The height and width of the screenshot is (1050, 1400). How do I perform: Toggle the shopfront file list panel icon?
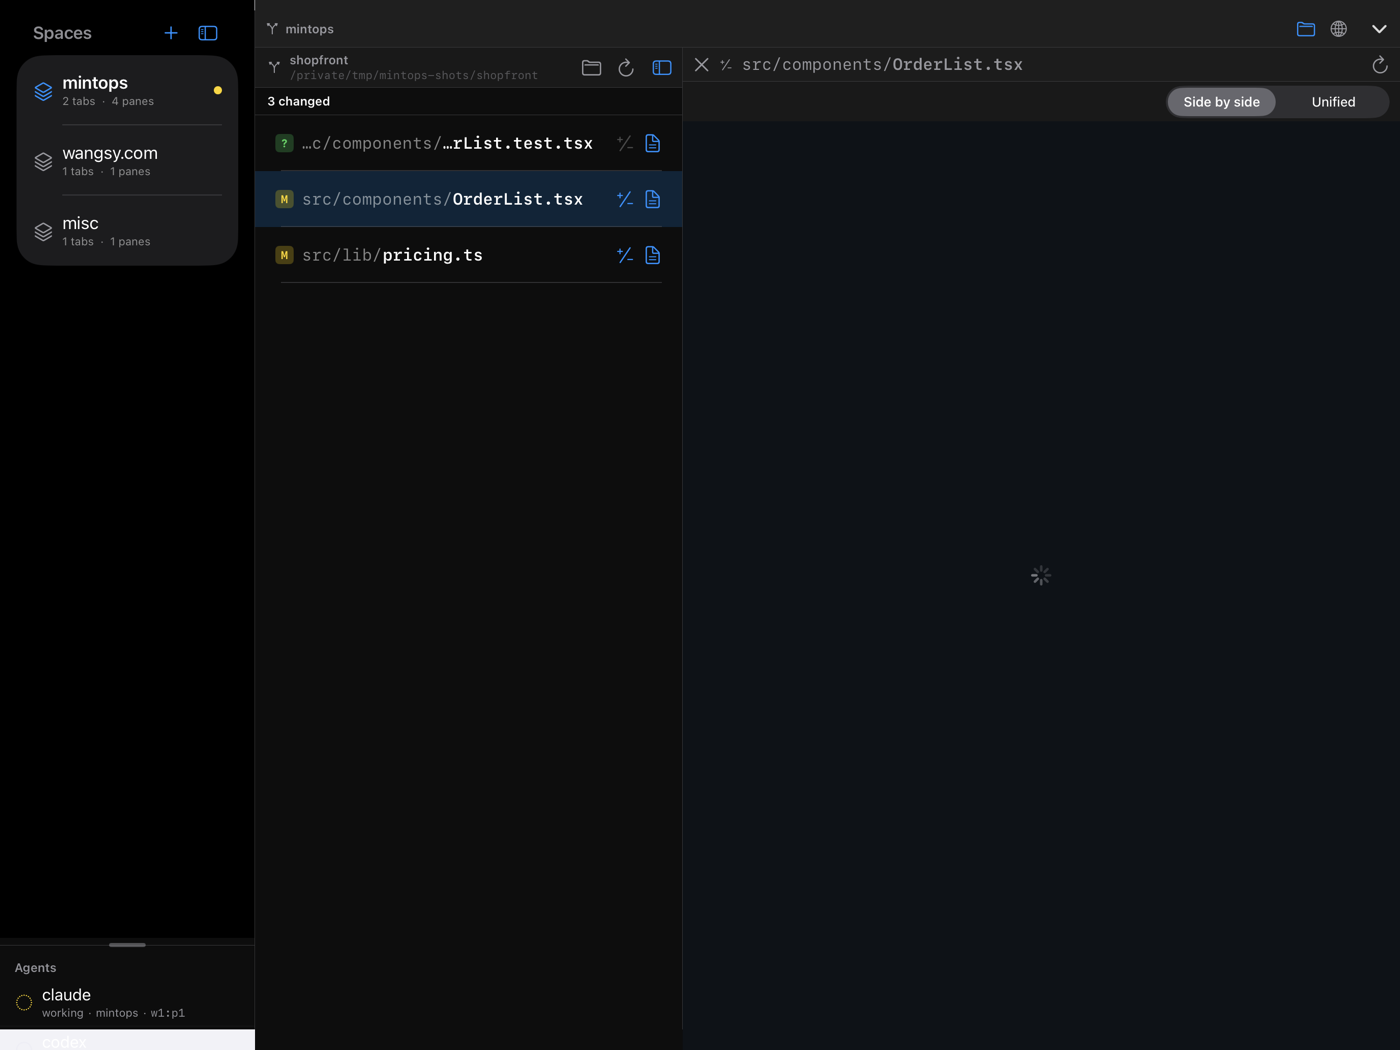(x=662, y=68)
